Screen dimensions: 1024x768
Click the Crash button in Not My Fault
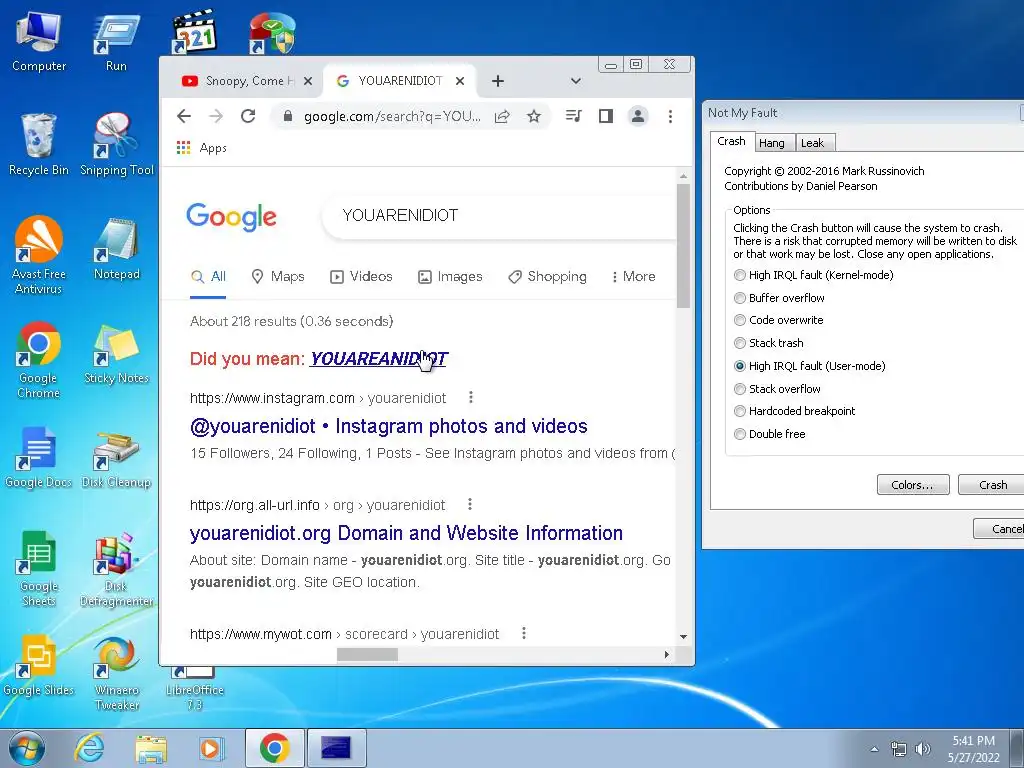pyautogui.click(x=991, y=485)
